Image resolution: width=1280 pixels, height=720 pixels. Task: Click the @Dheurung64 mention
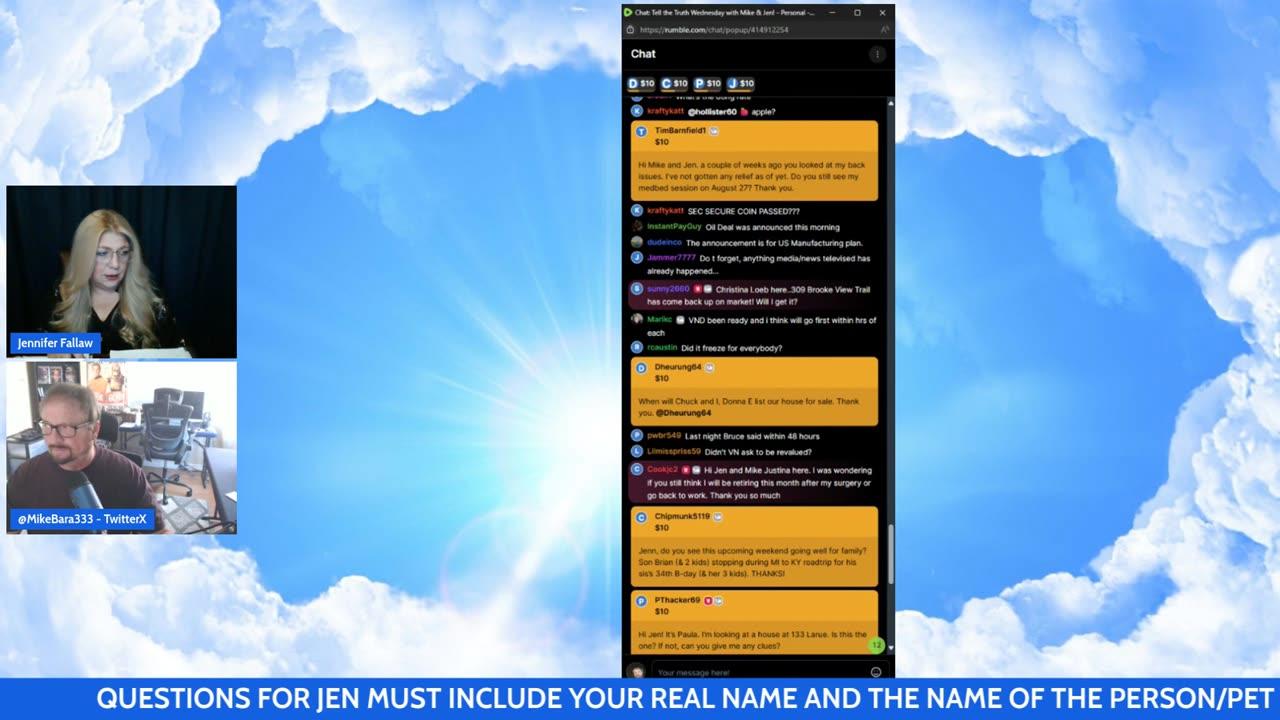click(x=683, y=413)
